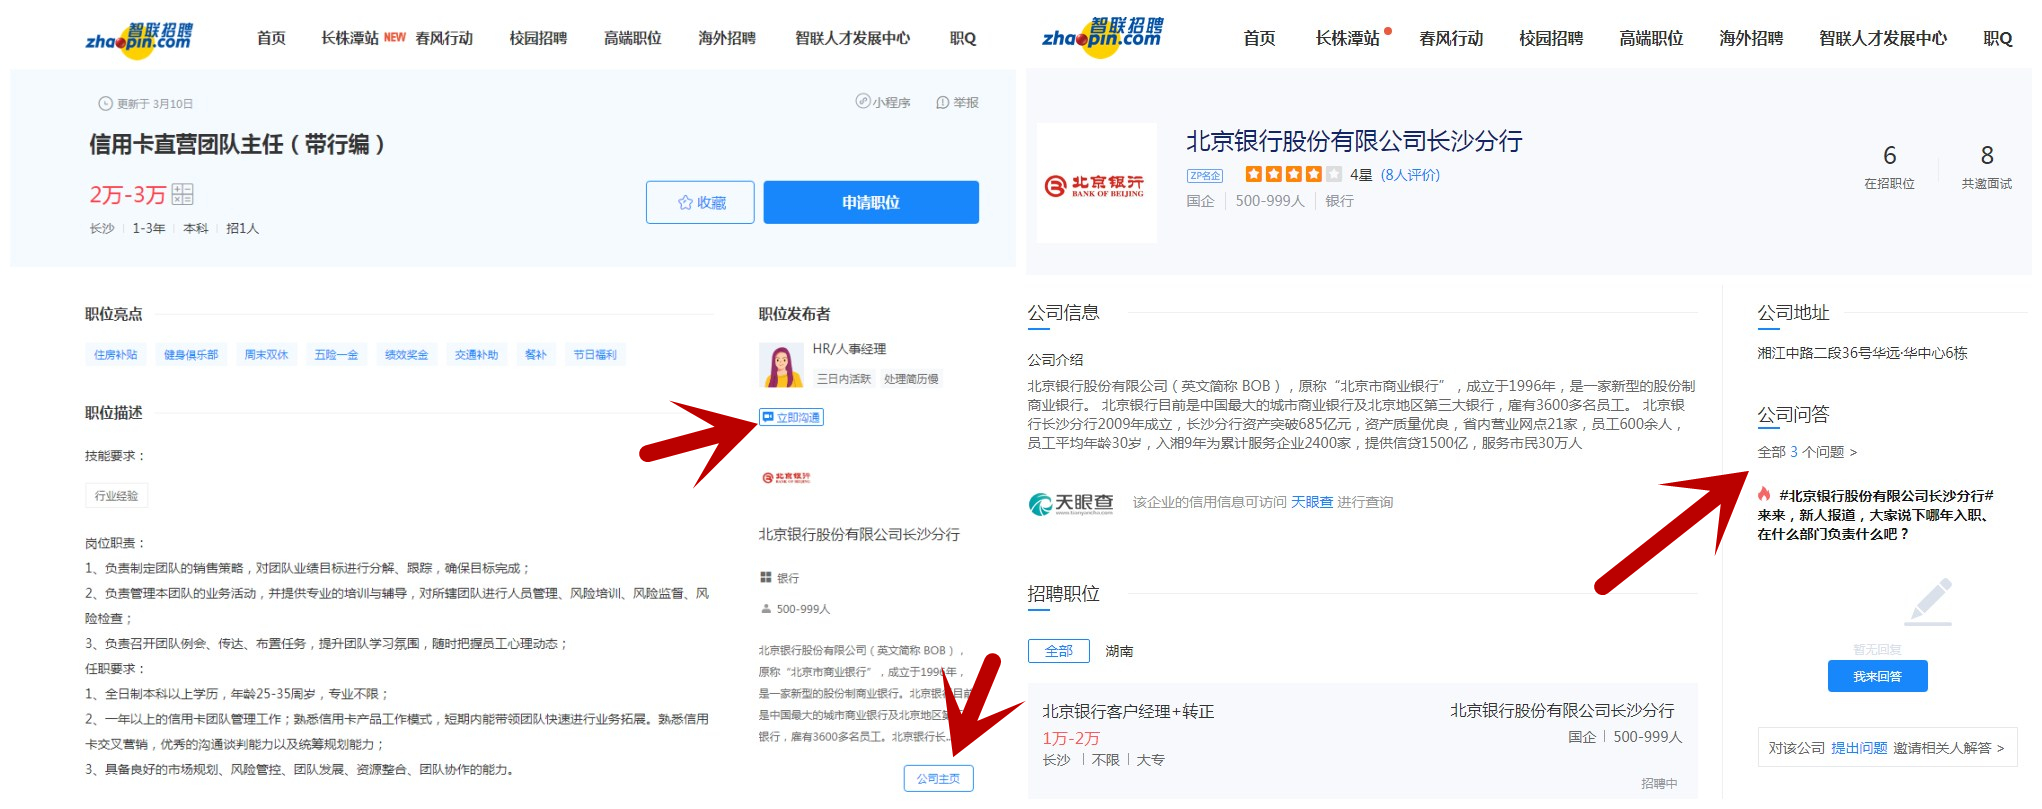The height and width of the screenshot is (809, 2042).
Task: Select the 湖南 tab under 招聘职位
Action: pos(1119,651)
